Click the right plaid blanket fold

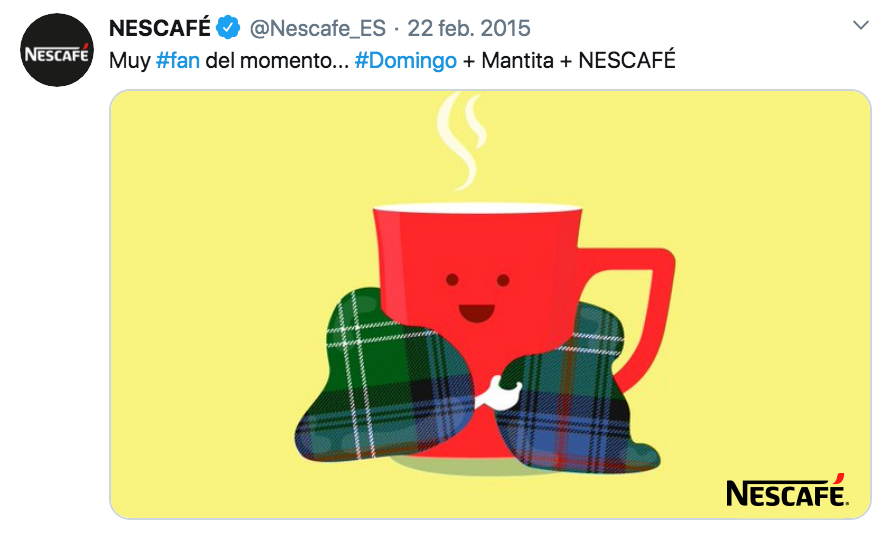(x=574, y=397)
